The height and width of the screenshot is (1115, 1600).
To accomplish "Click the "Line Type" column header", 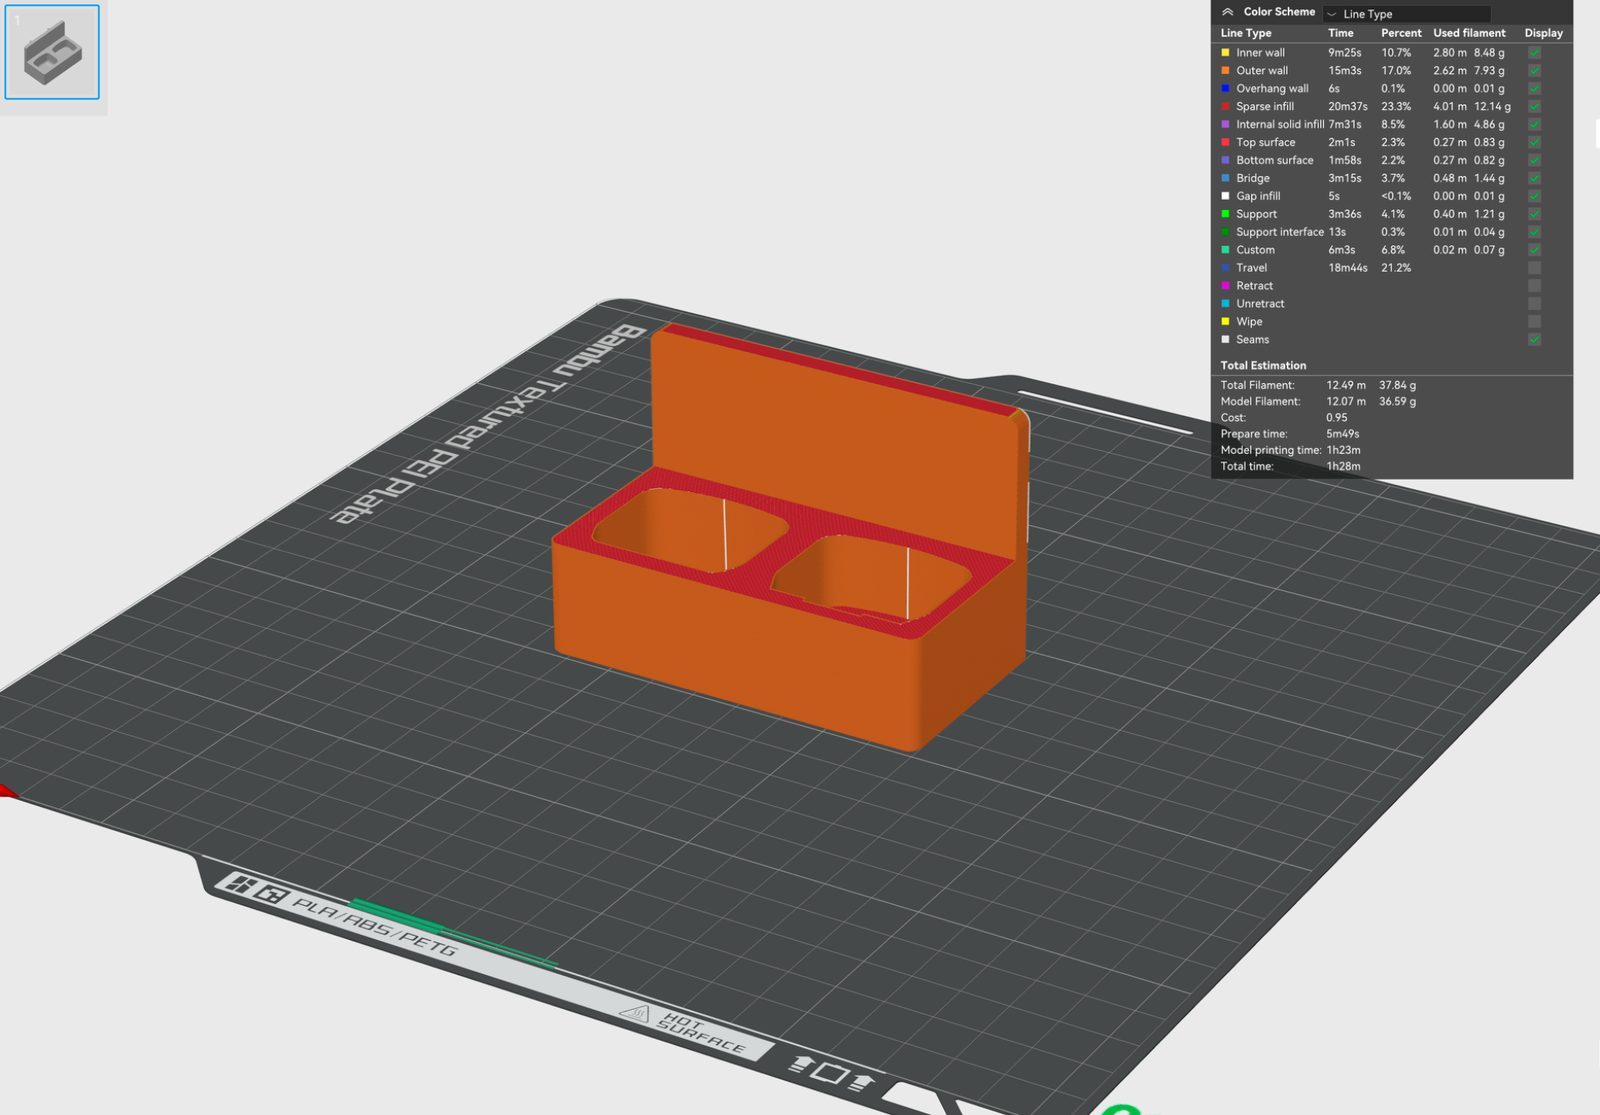I will 1246,33.
